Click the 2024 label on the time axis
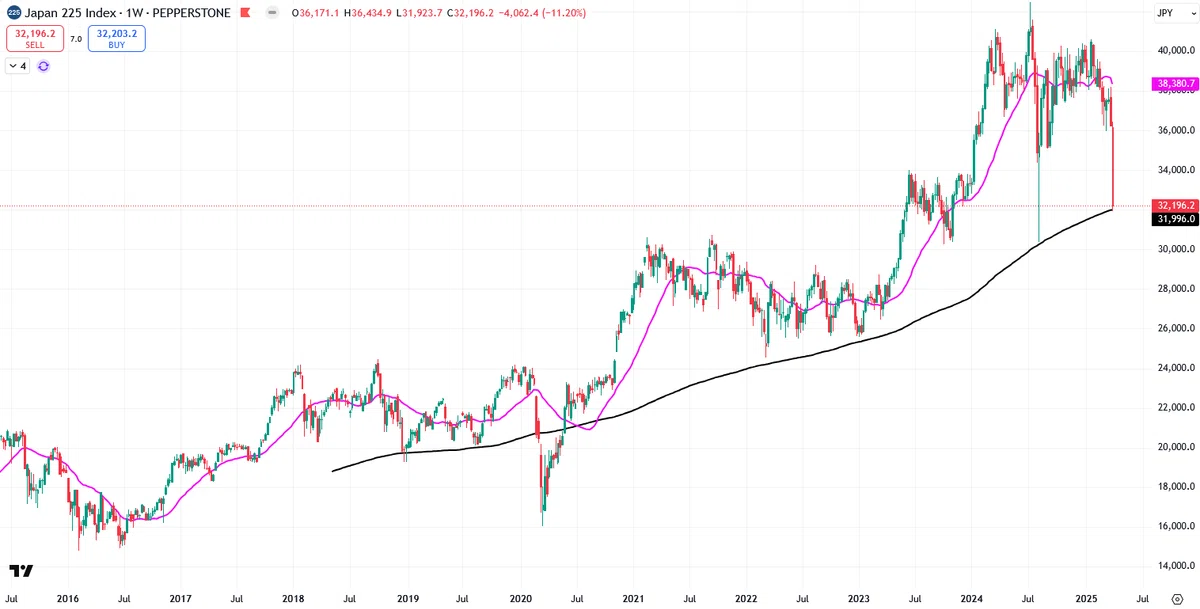Screen dimensions: 1200x609 tap(973, 599)
